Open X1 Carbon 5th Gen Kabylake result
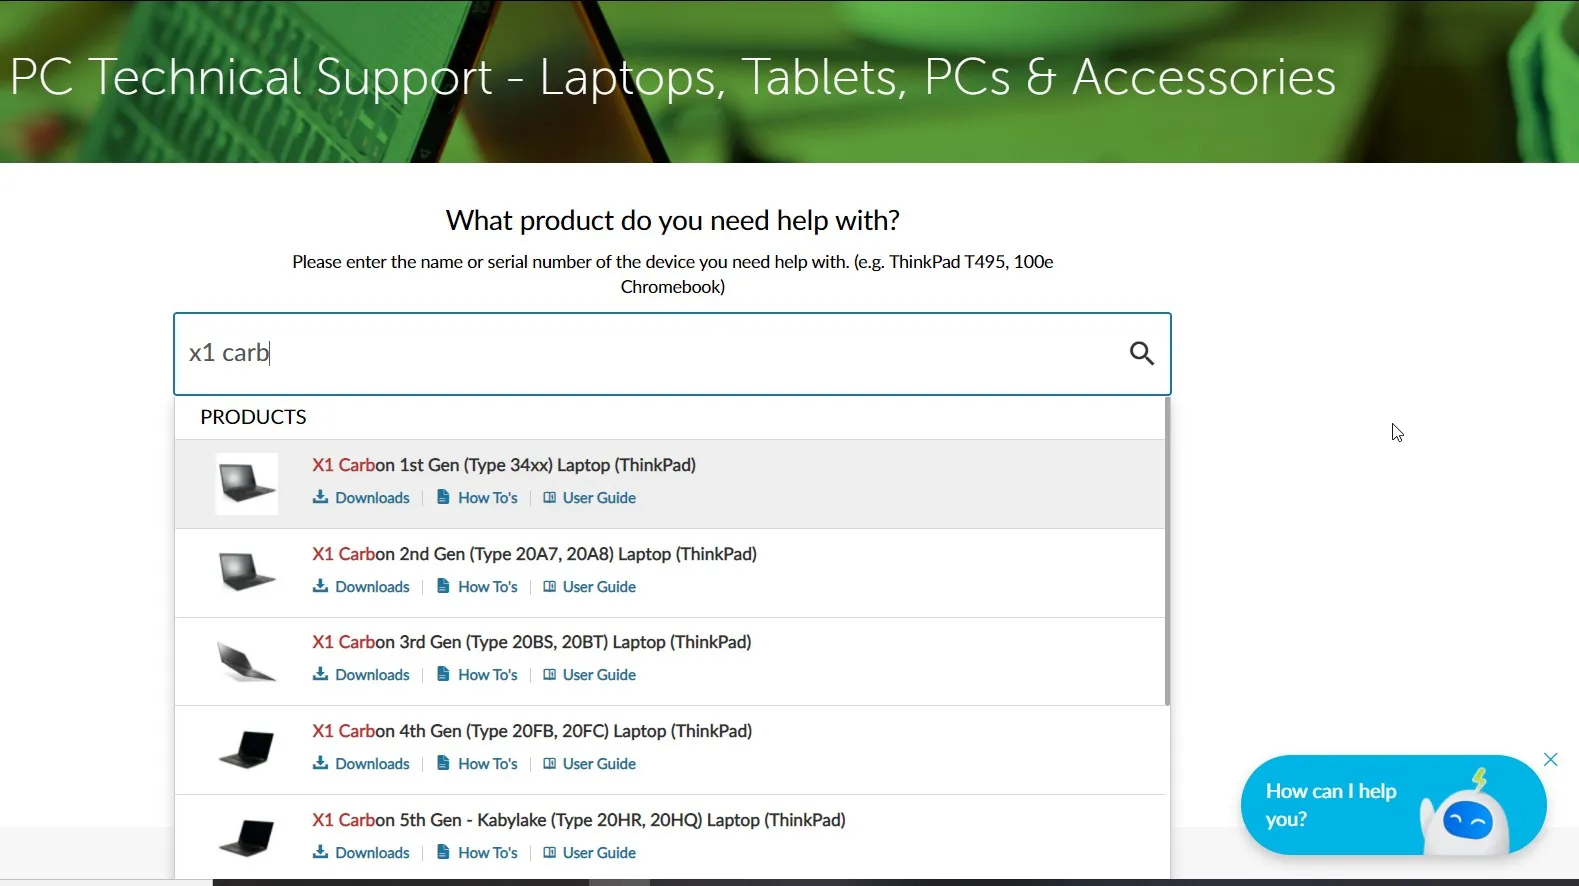Viewport: 1579px width, 886px height. [579, 820]
